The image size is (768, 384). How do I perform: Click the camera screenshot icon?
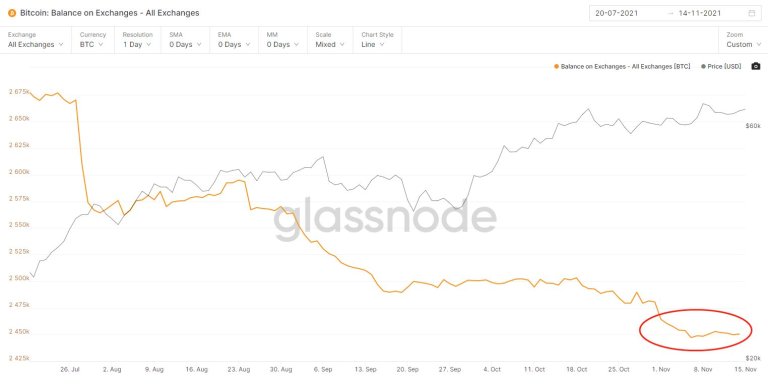pyautogui.click(x=756, y=66)
